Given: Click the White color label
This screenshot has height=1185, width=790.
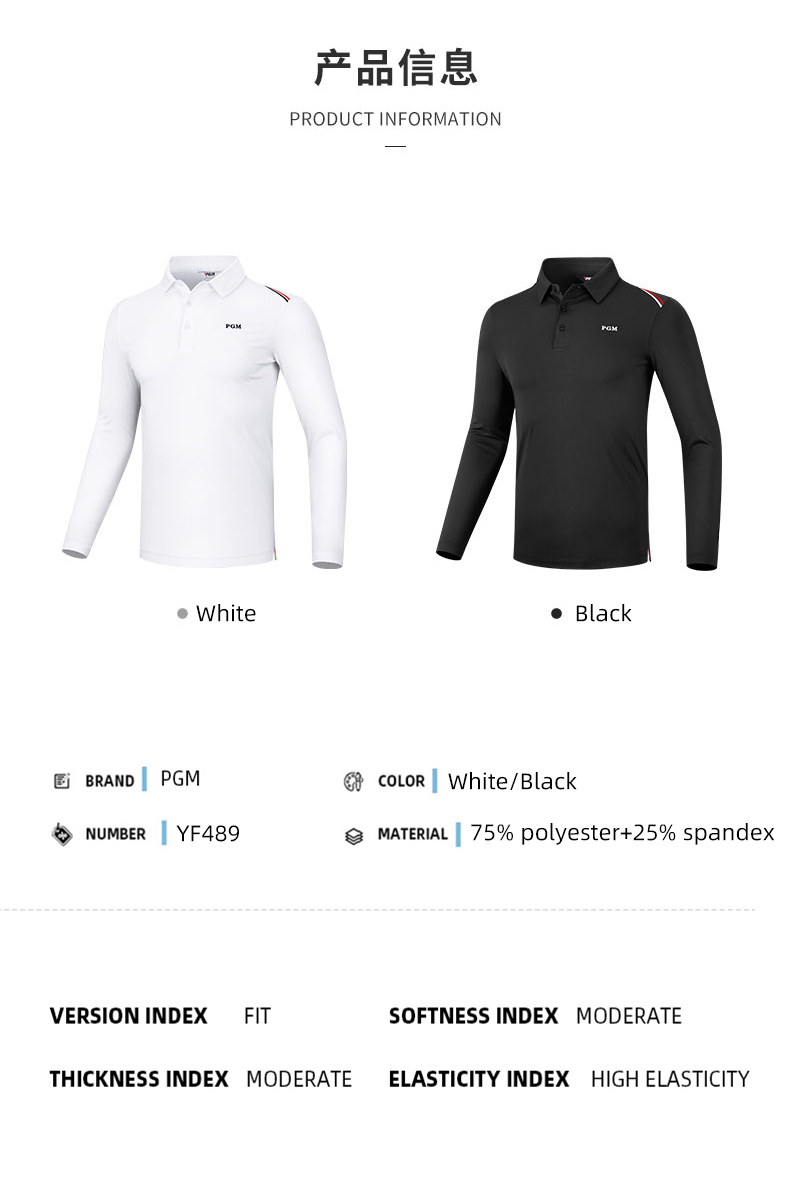Looking at the screenshot, I should coord(226,614).
